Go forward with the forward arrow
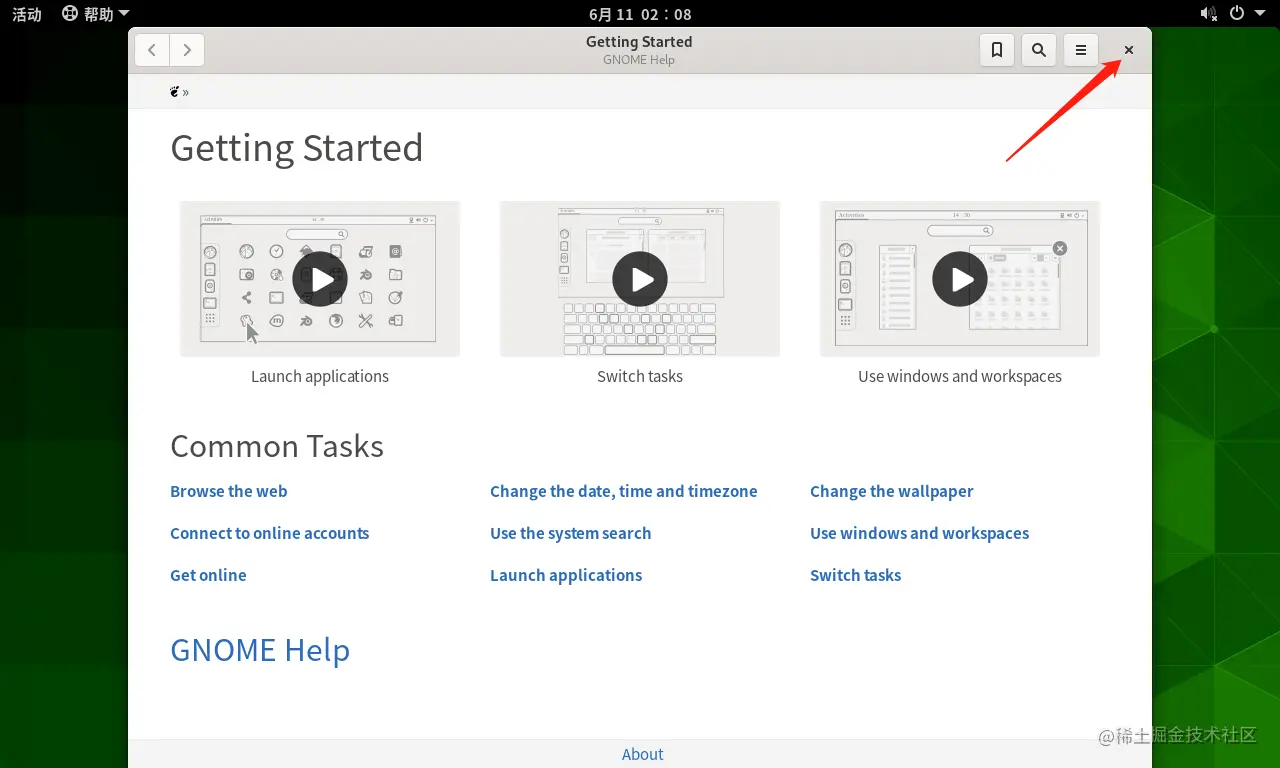Viewport: 1280px width, 768px height. [187, 49]
